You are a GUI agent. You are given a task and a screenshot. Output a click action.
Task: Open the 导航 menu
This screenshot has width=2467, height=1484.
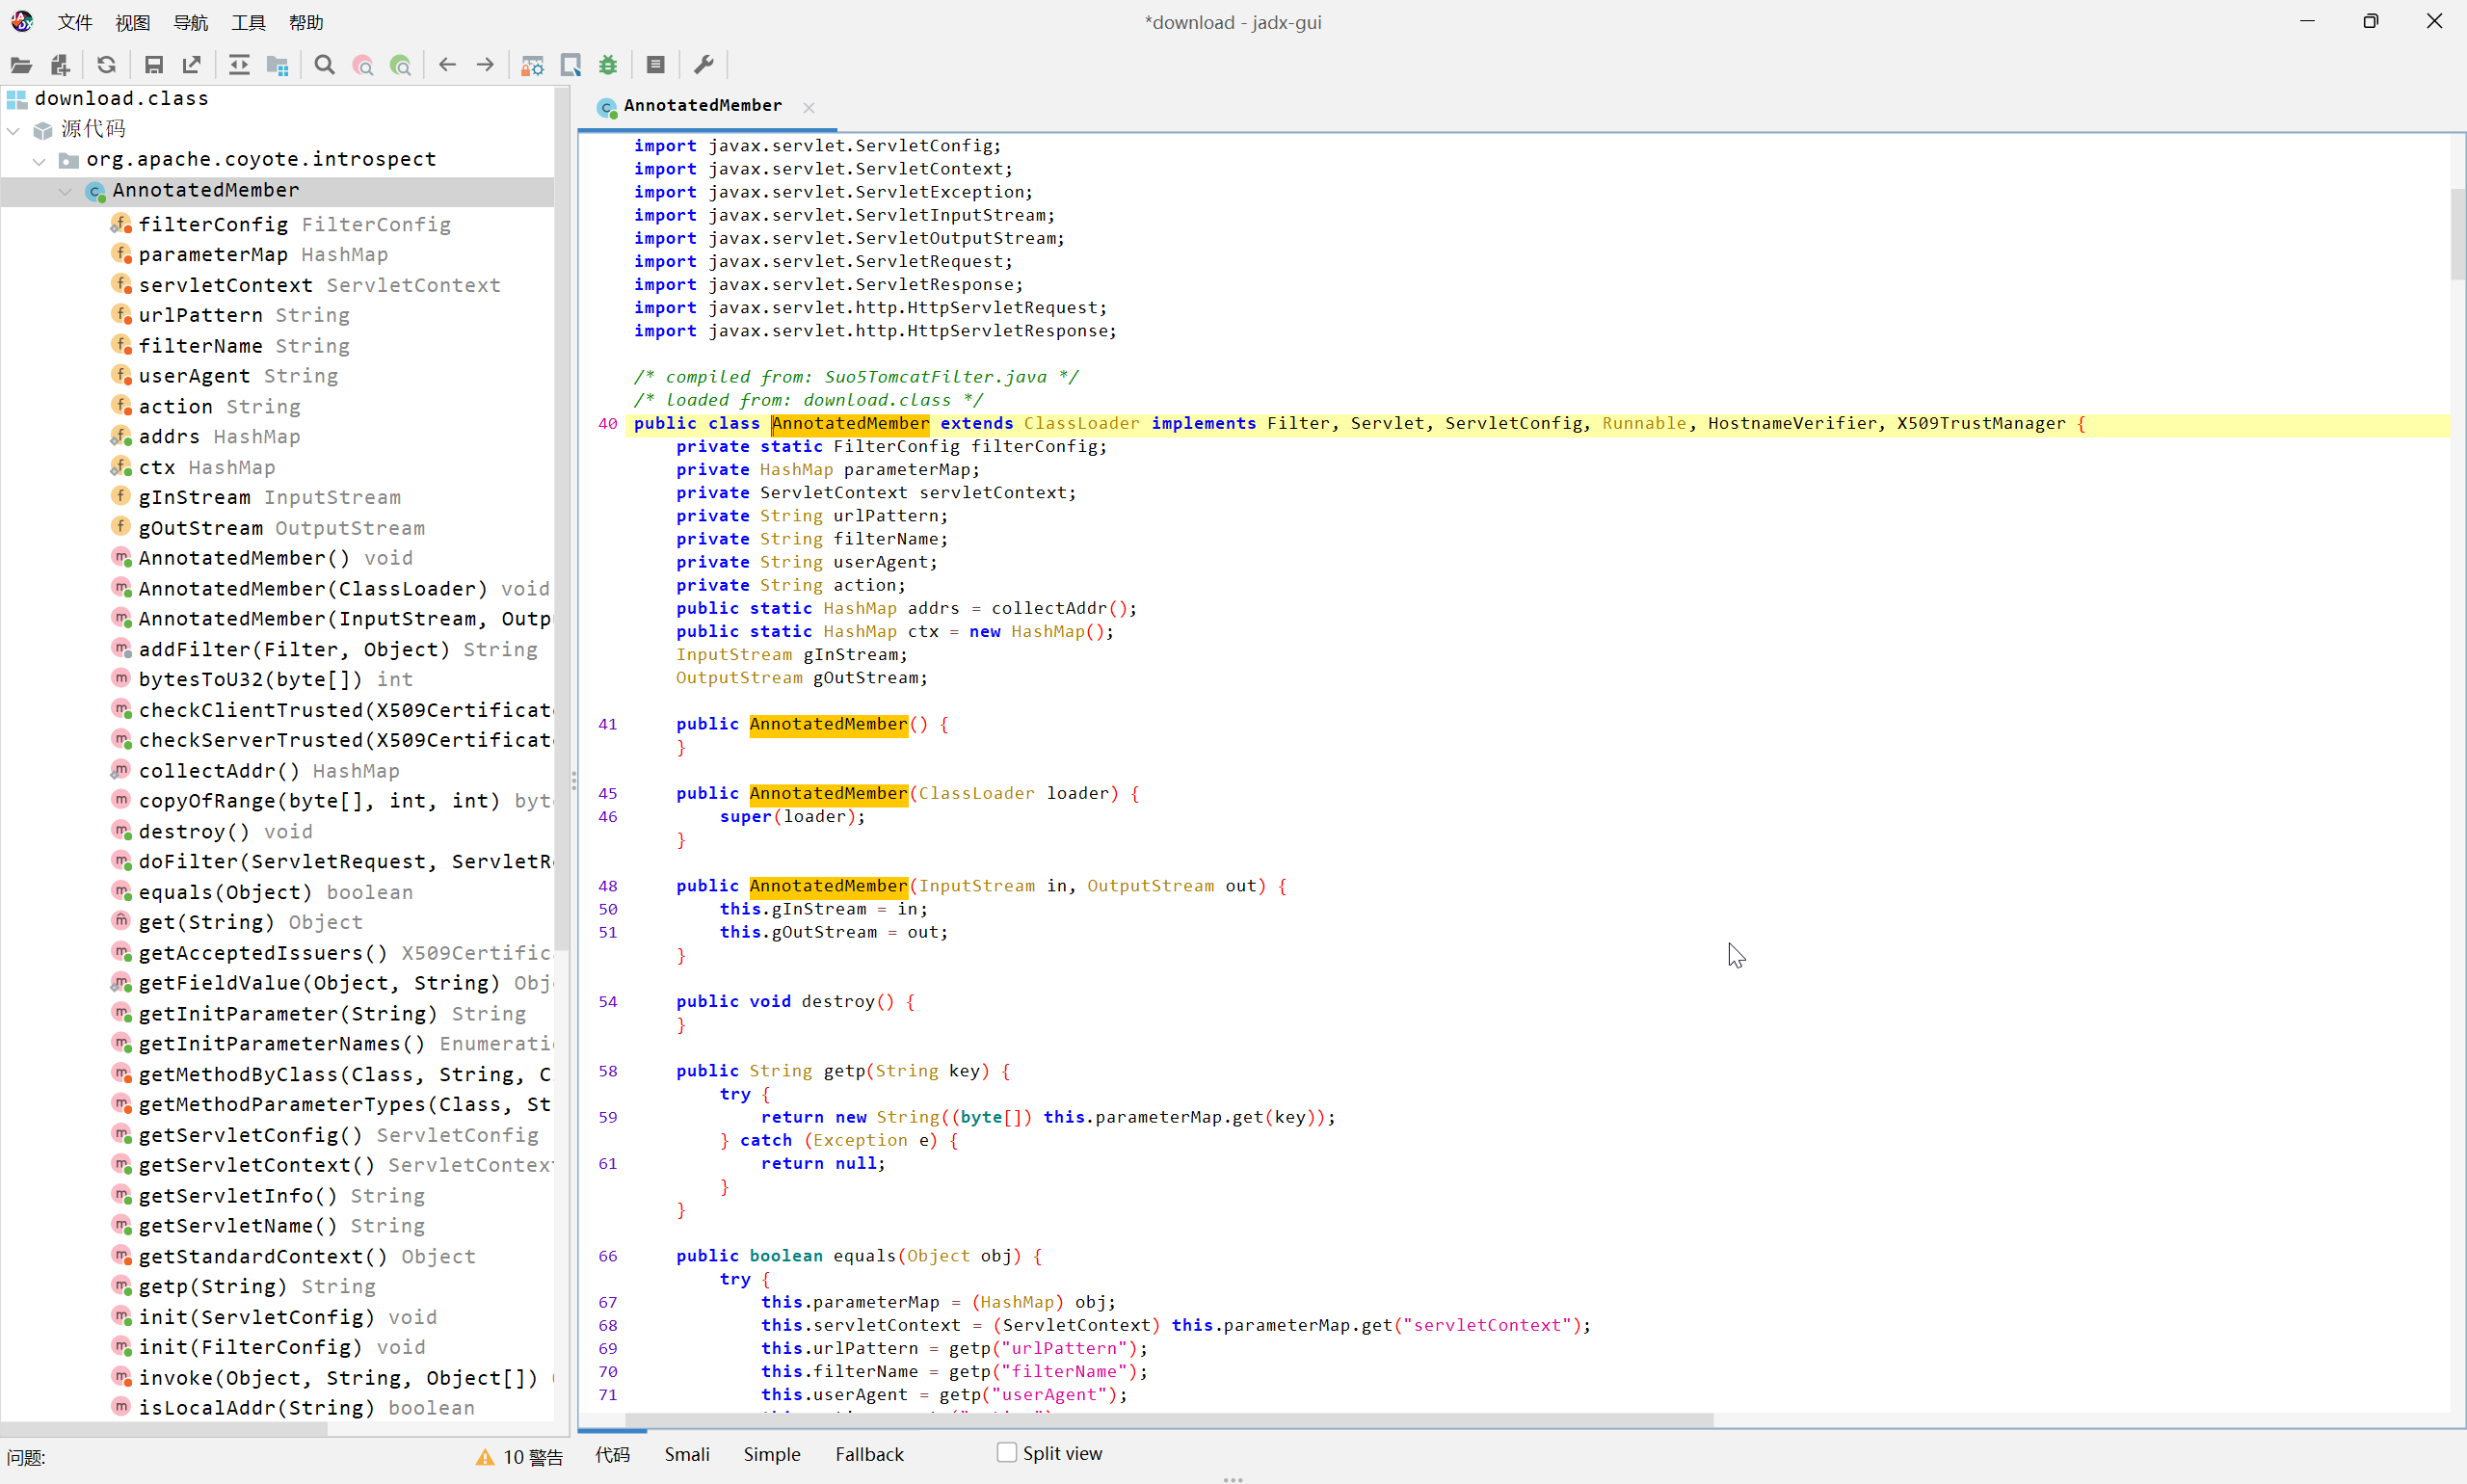coord(190,22)
